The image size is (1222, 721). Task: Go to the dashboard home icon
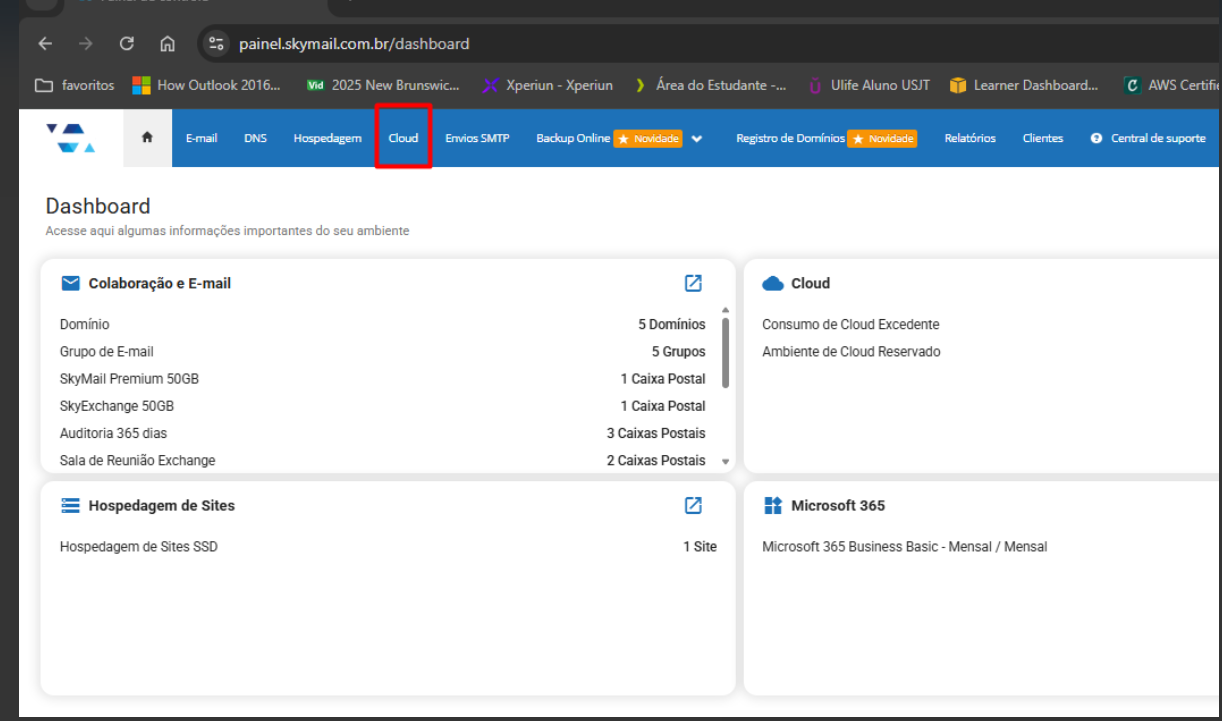pyautogui.click(x=147, y=138)
